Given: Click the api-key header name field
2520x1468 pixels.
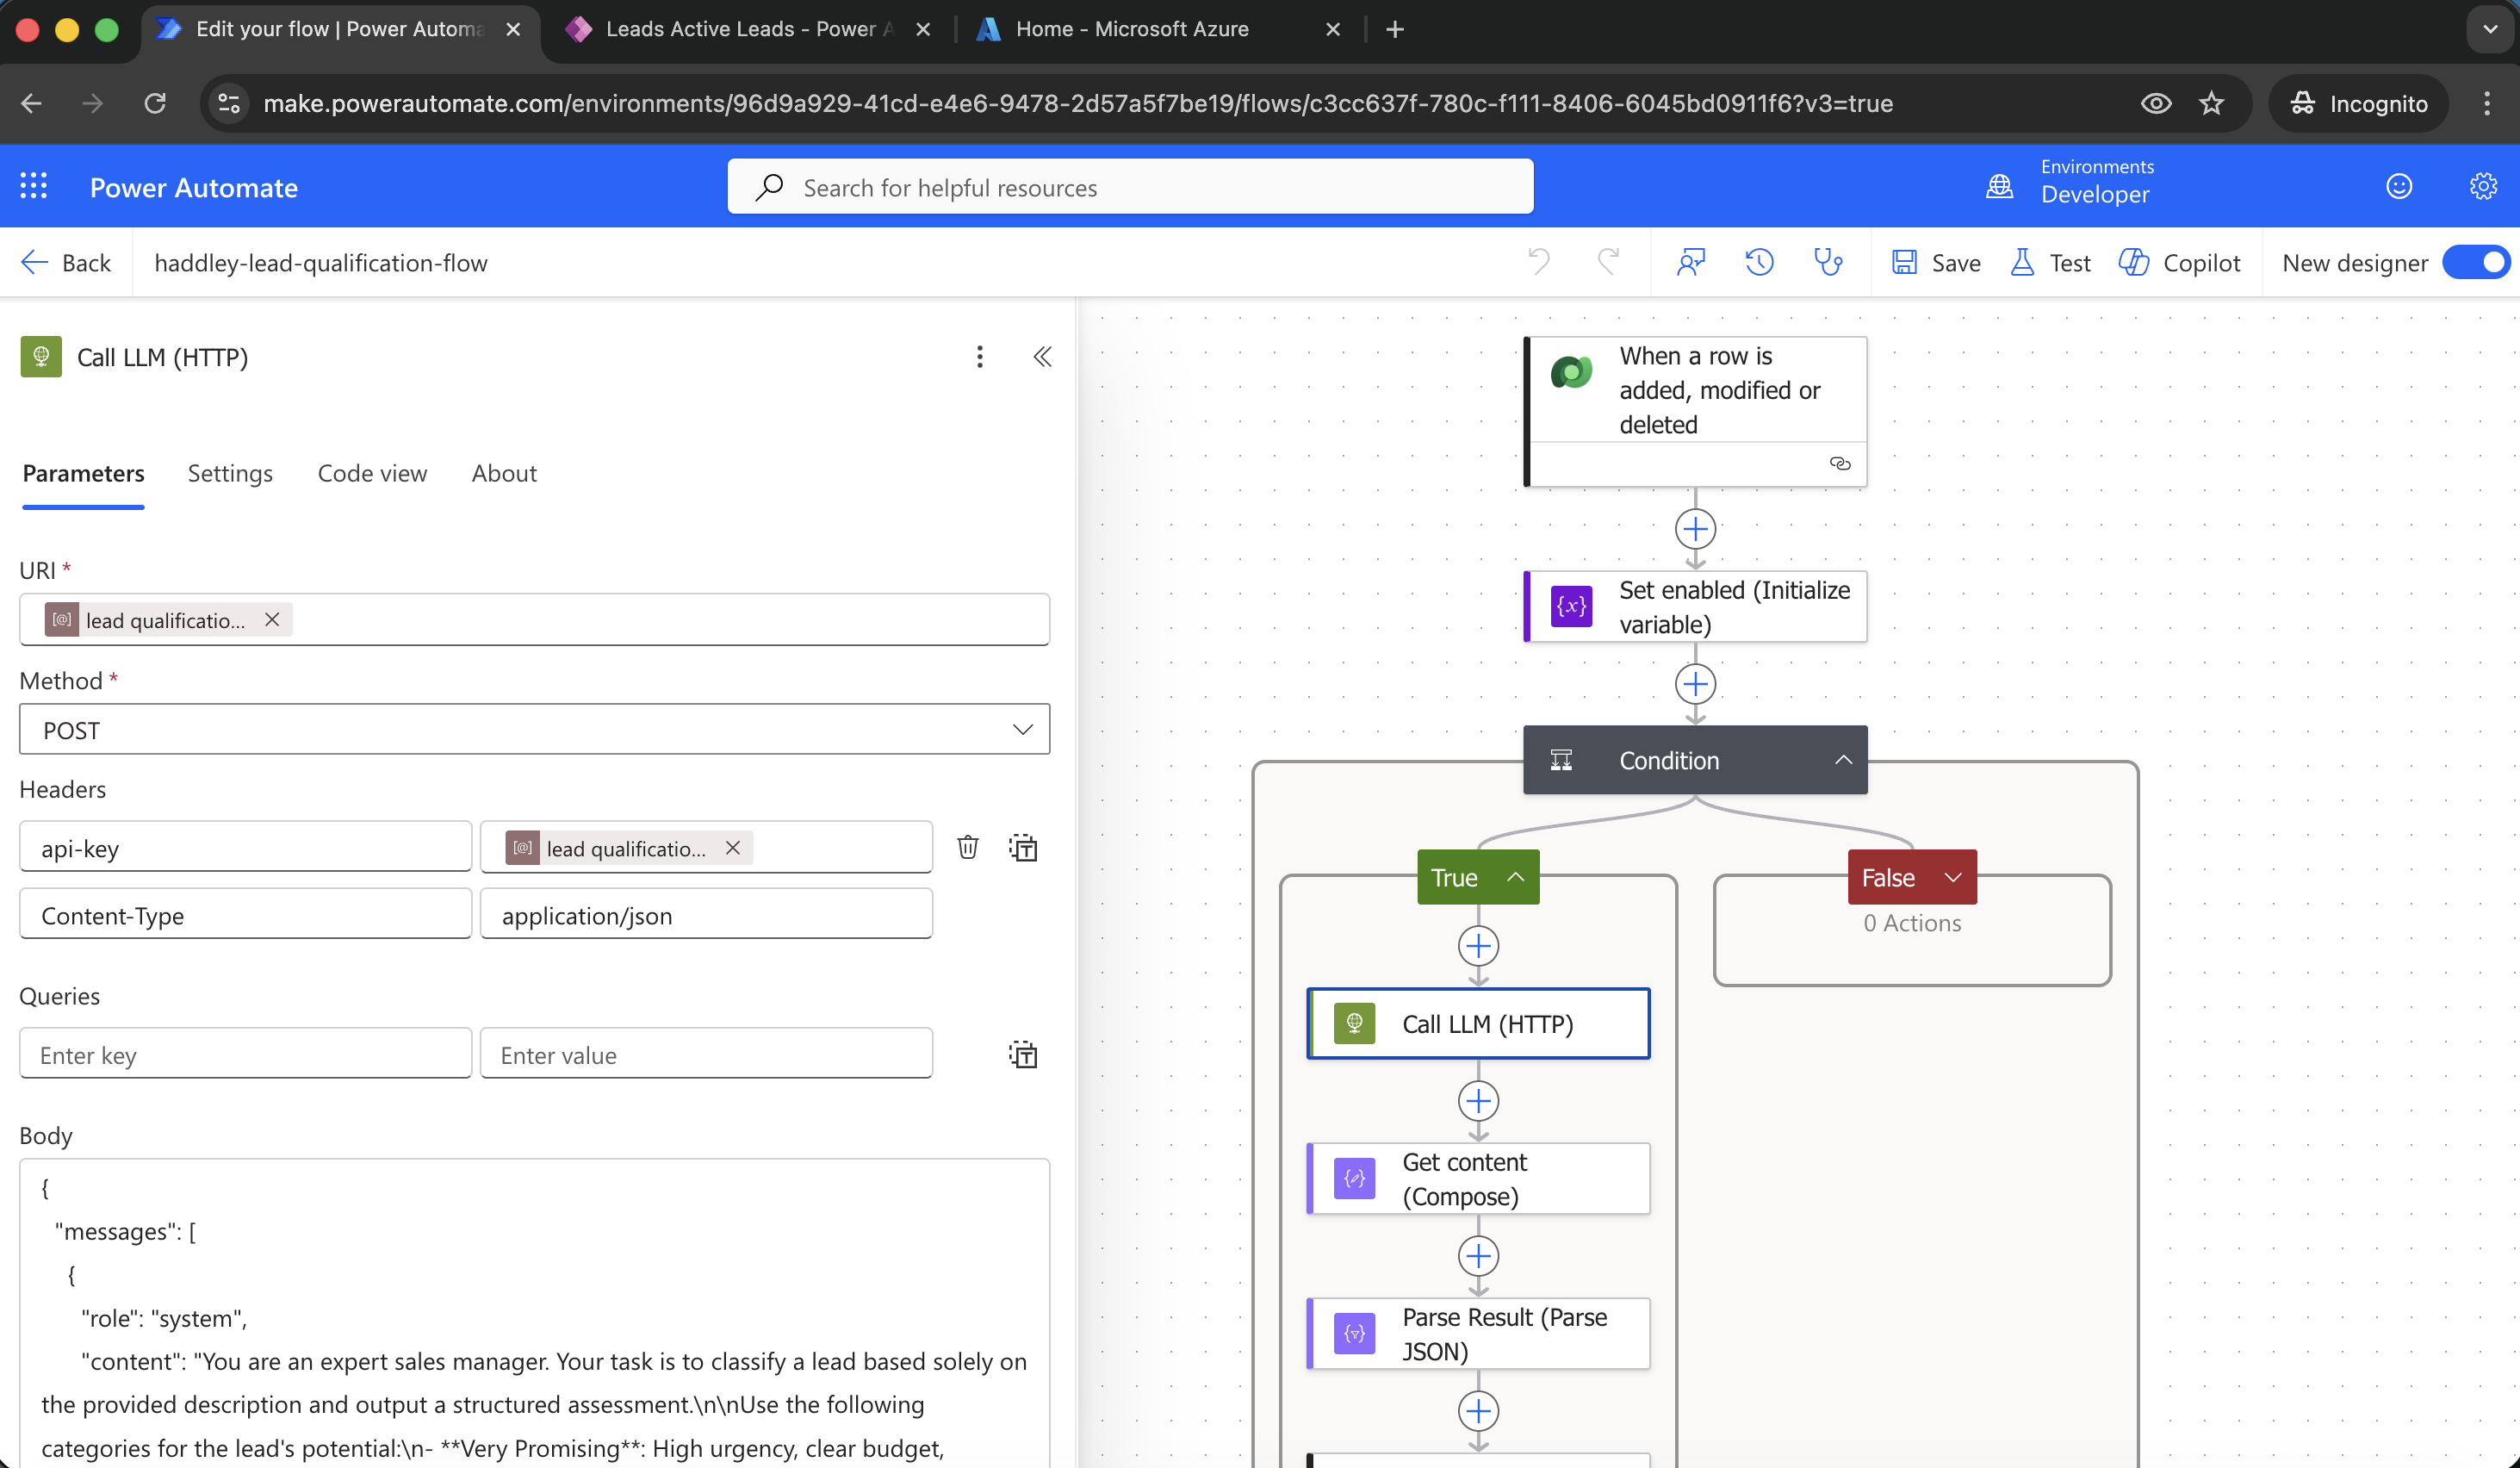Looking at the screenshot, I should [x=245, y=848].
